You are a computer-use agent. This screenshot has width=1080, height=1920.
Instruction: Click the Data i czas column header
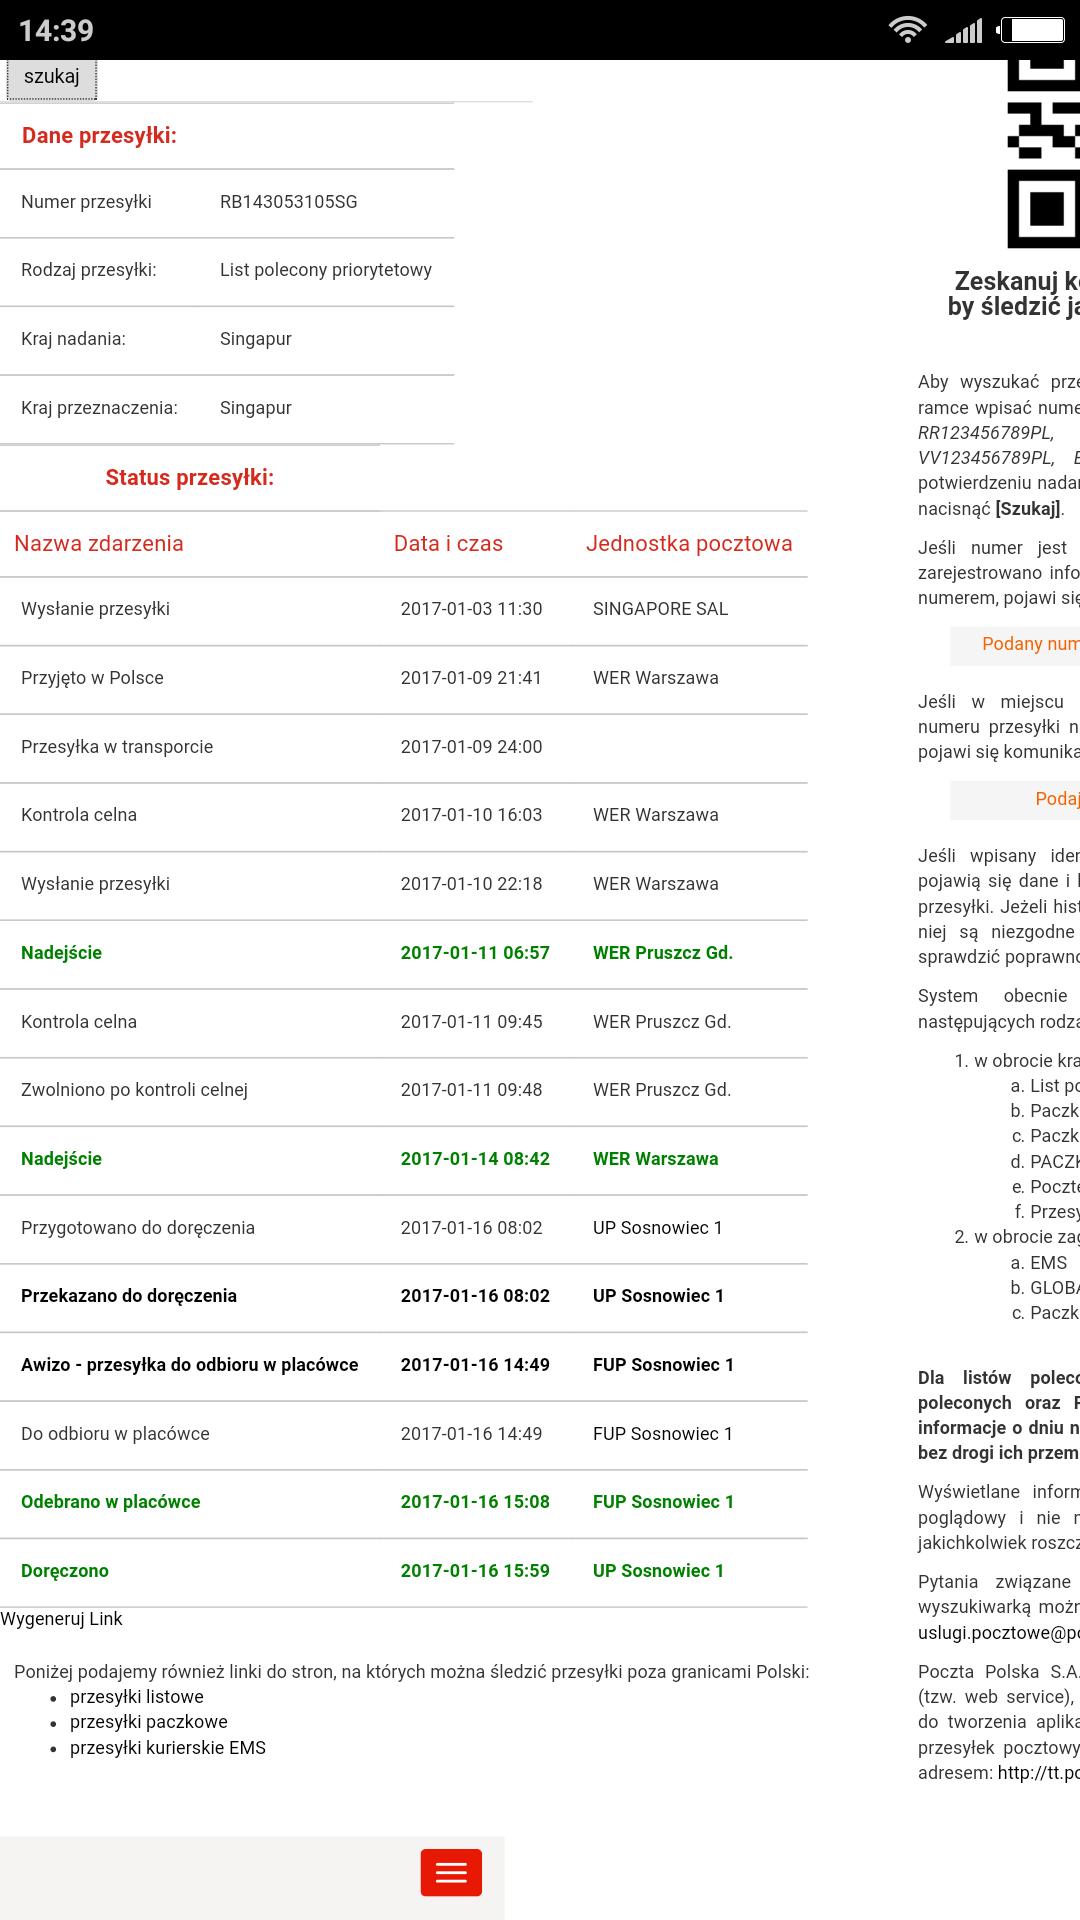coord(448,544)
